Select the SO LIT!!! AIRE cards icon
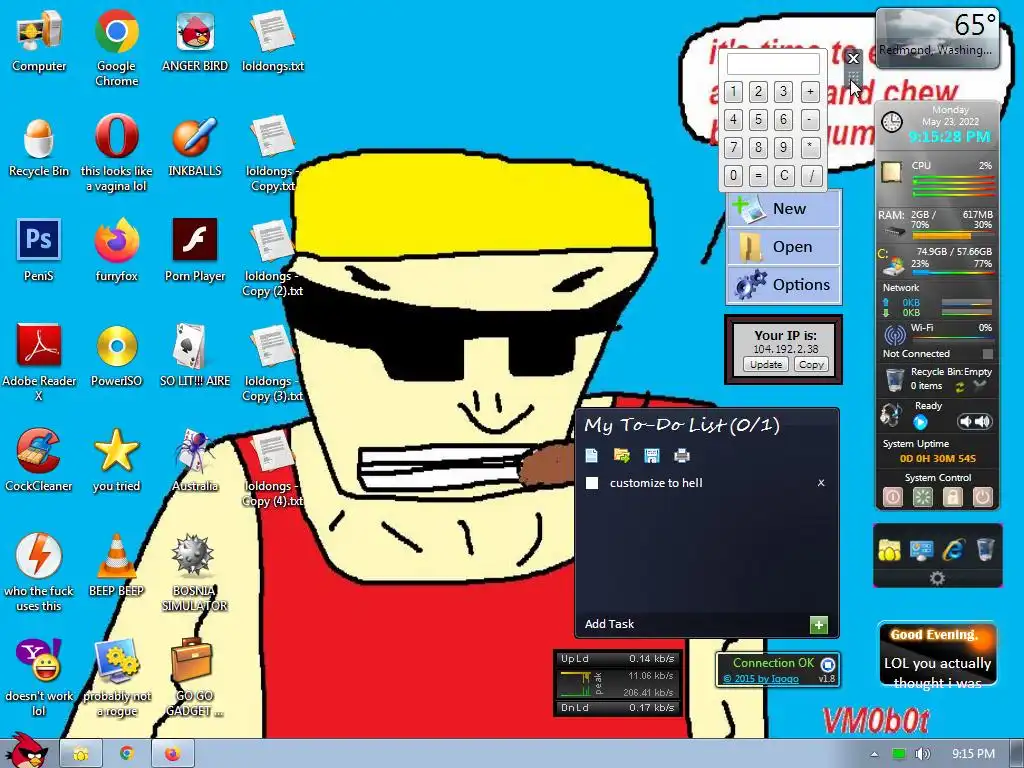This screenshot has width=1024, height=768. tap(195, 356)
